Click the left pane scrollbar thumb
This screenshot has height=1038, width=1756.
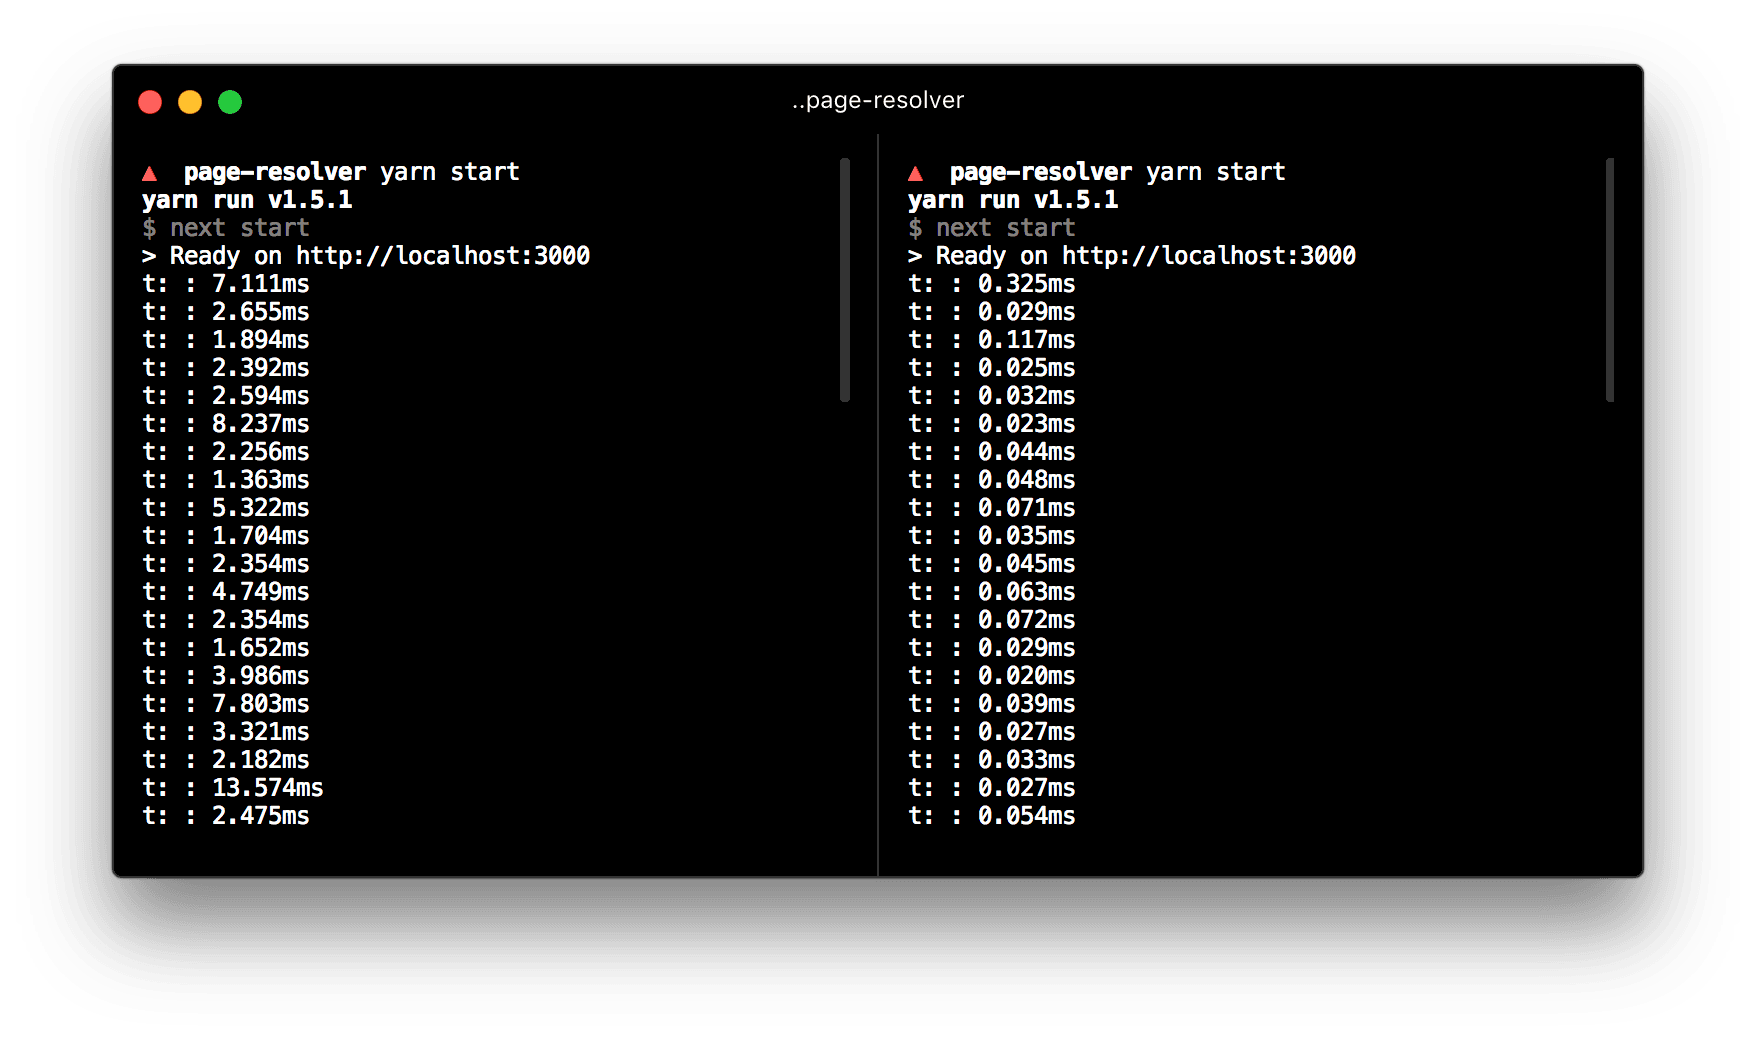pyautogui.click(x=845, y=280)
